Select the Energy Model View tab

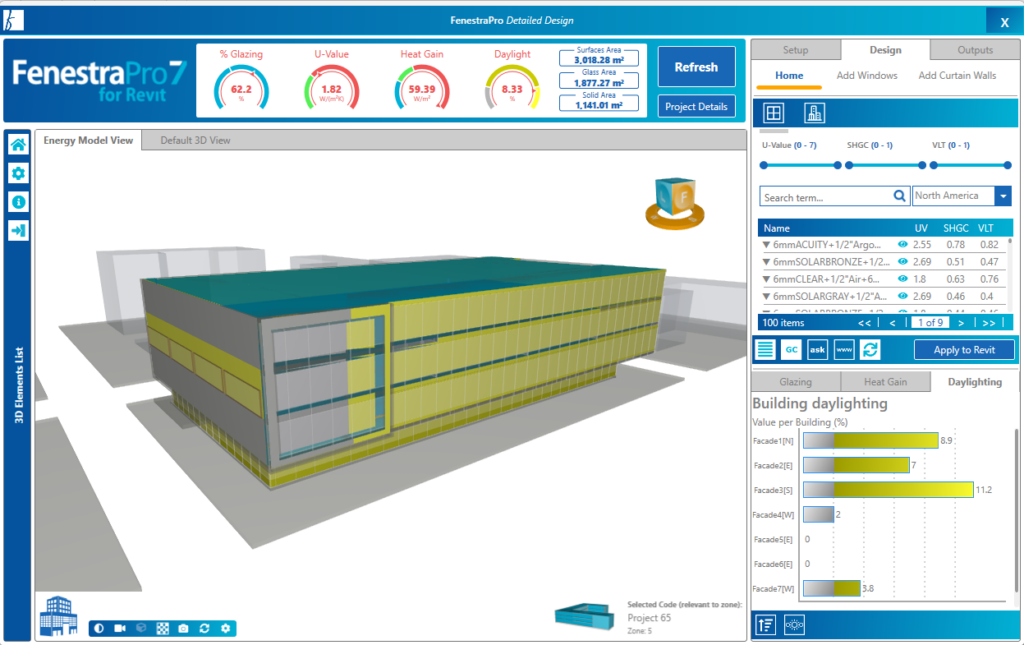[x=88, y=140]
